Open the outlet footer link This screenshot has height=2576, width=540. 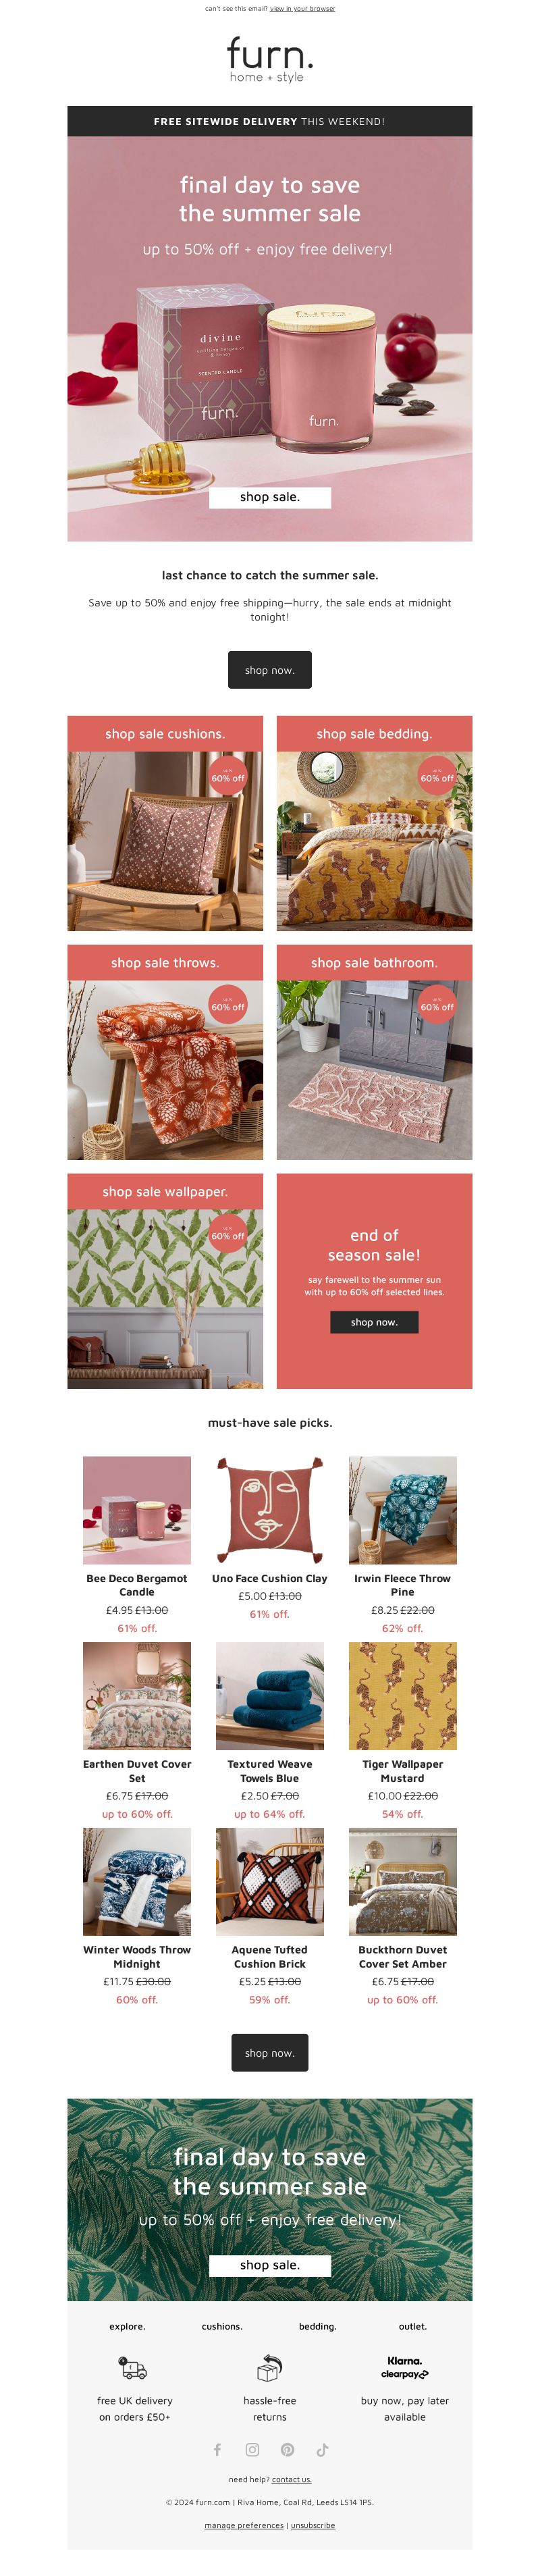click(x=412, y=2326)
